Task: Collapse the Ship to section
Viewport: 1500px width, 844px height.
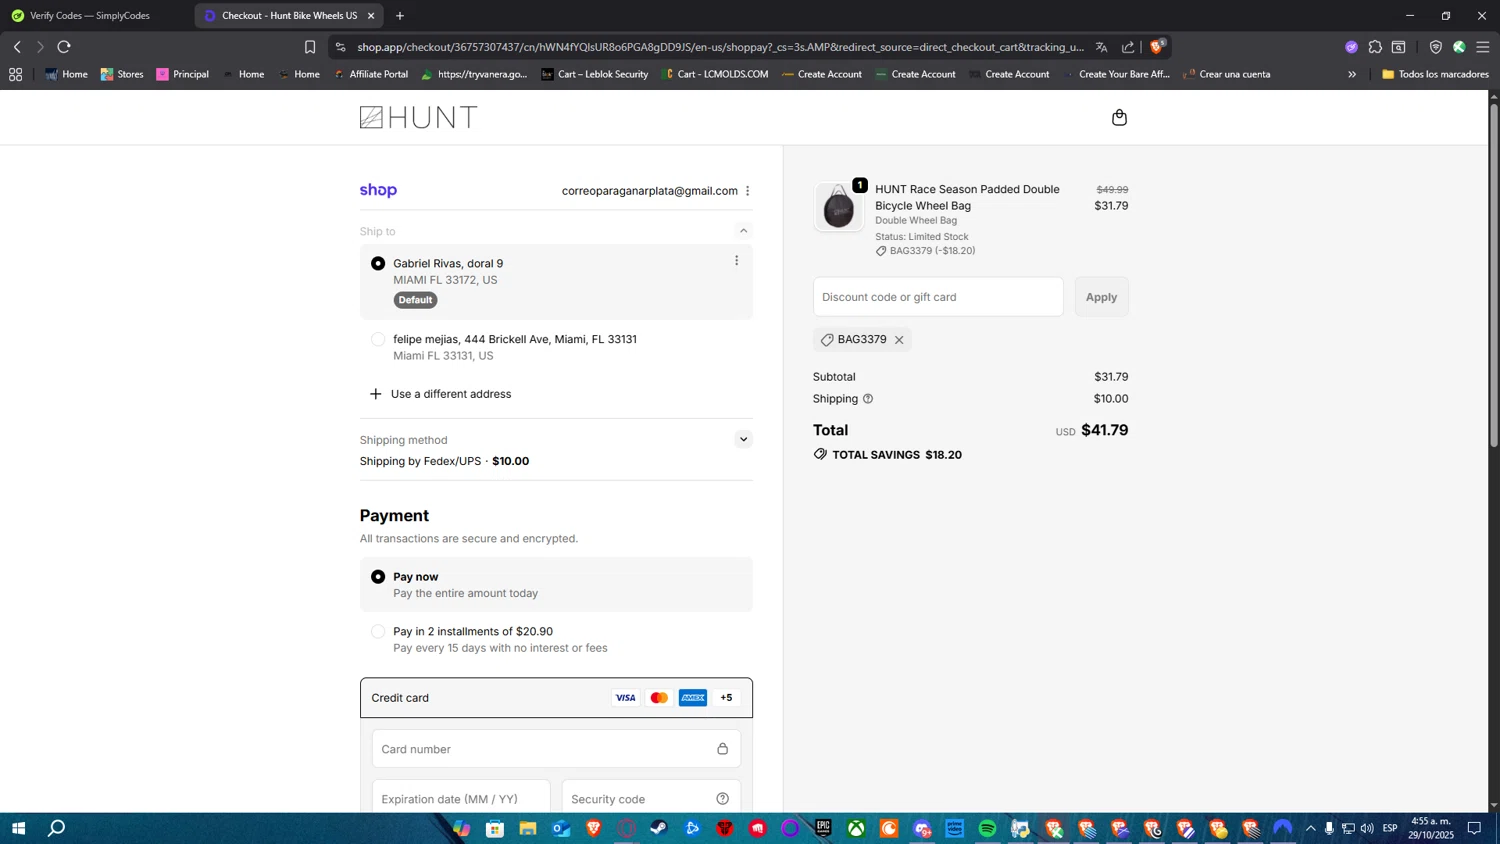Action: 743,231
